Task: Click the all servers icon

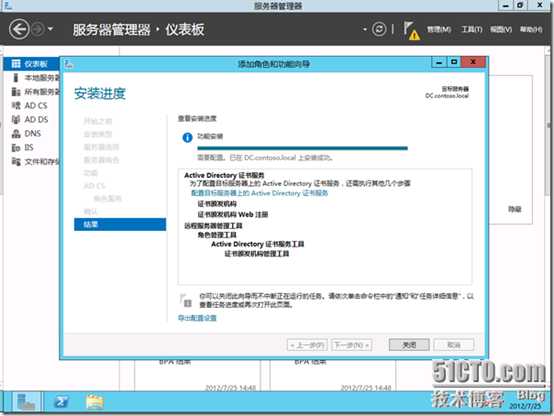Action: (16, 92)
